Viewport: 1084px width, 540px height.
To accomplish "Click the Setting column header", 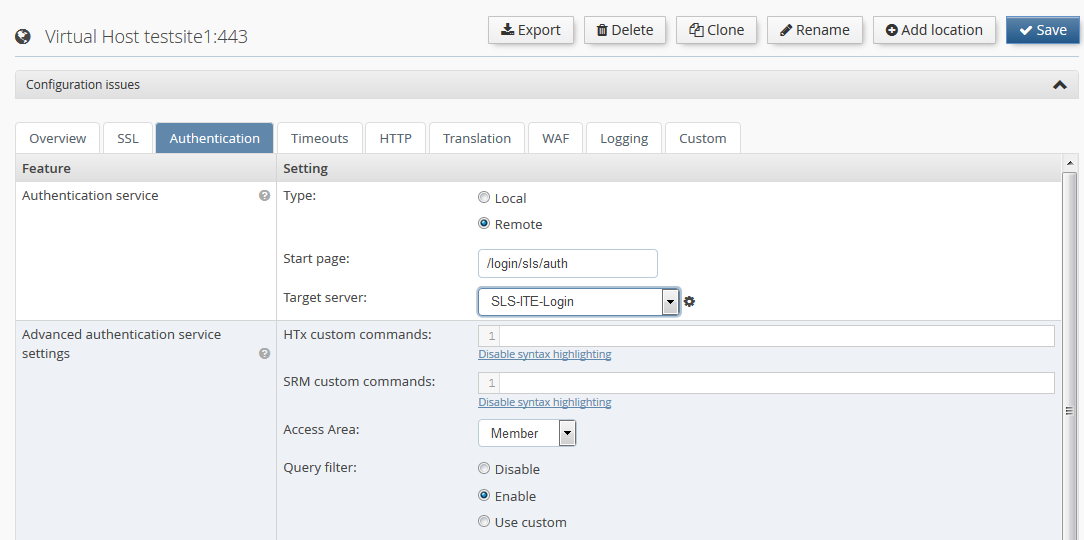I will [306, 168].
